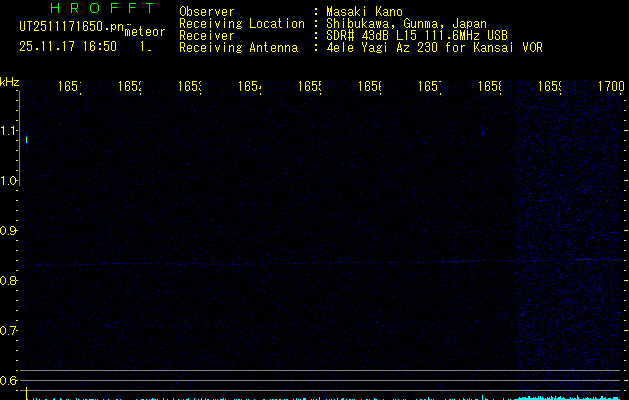This screenshot has height=400, width=629.
Task: Select the observer name Masaki Kano
Action: click(364, 12)
